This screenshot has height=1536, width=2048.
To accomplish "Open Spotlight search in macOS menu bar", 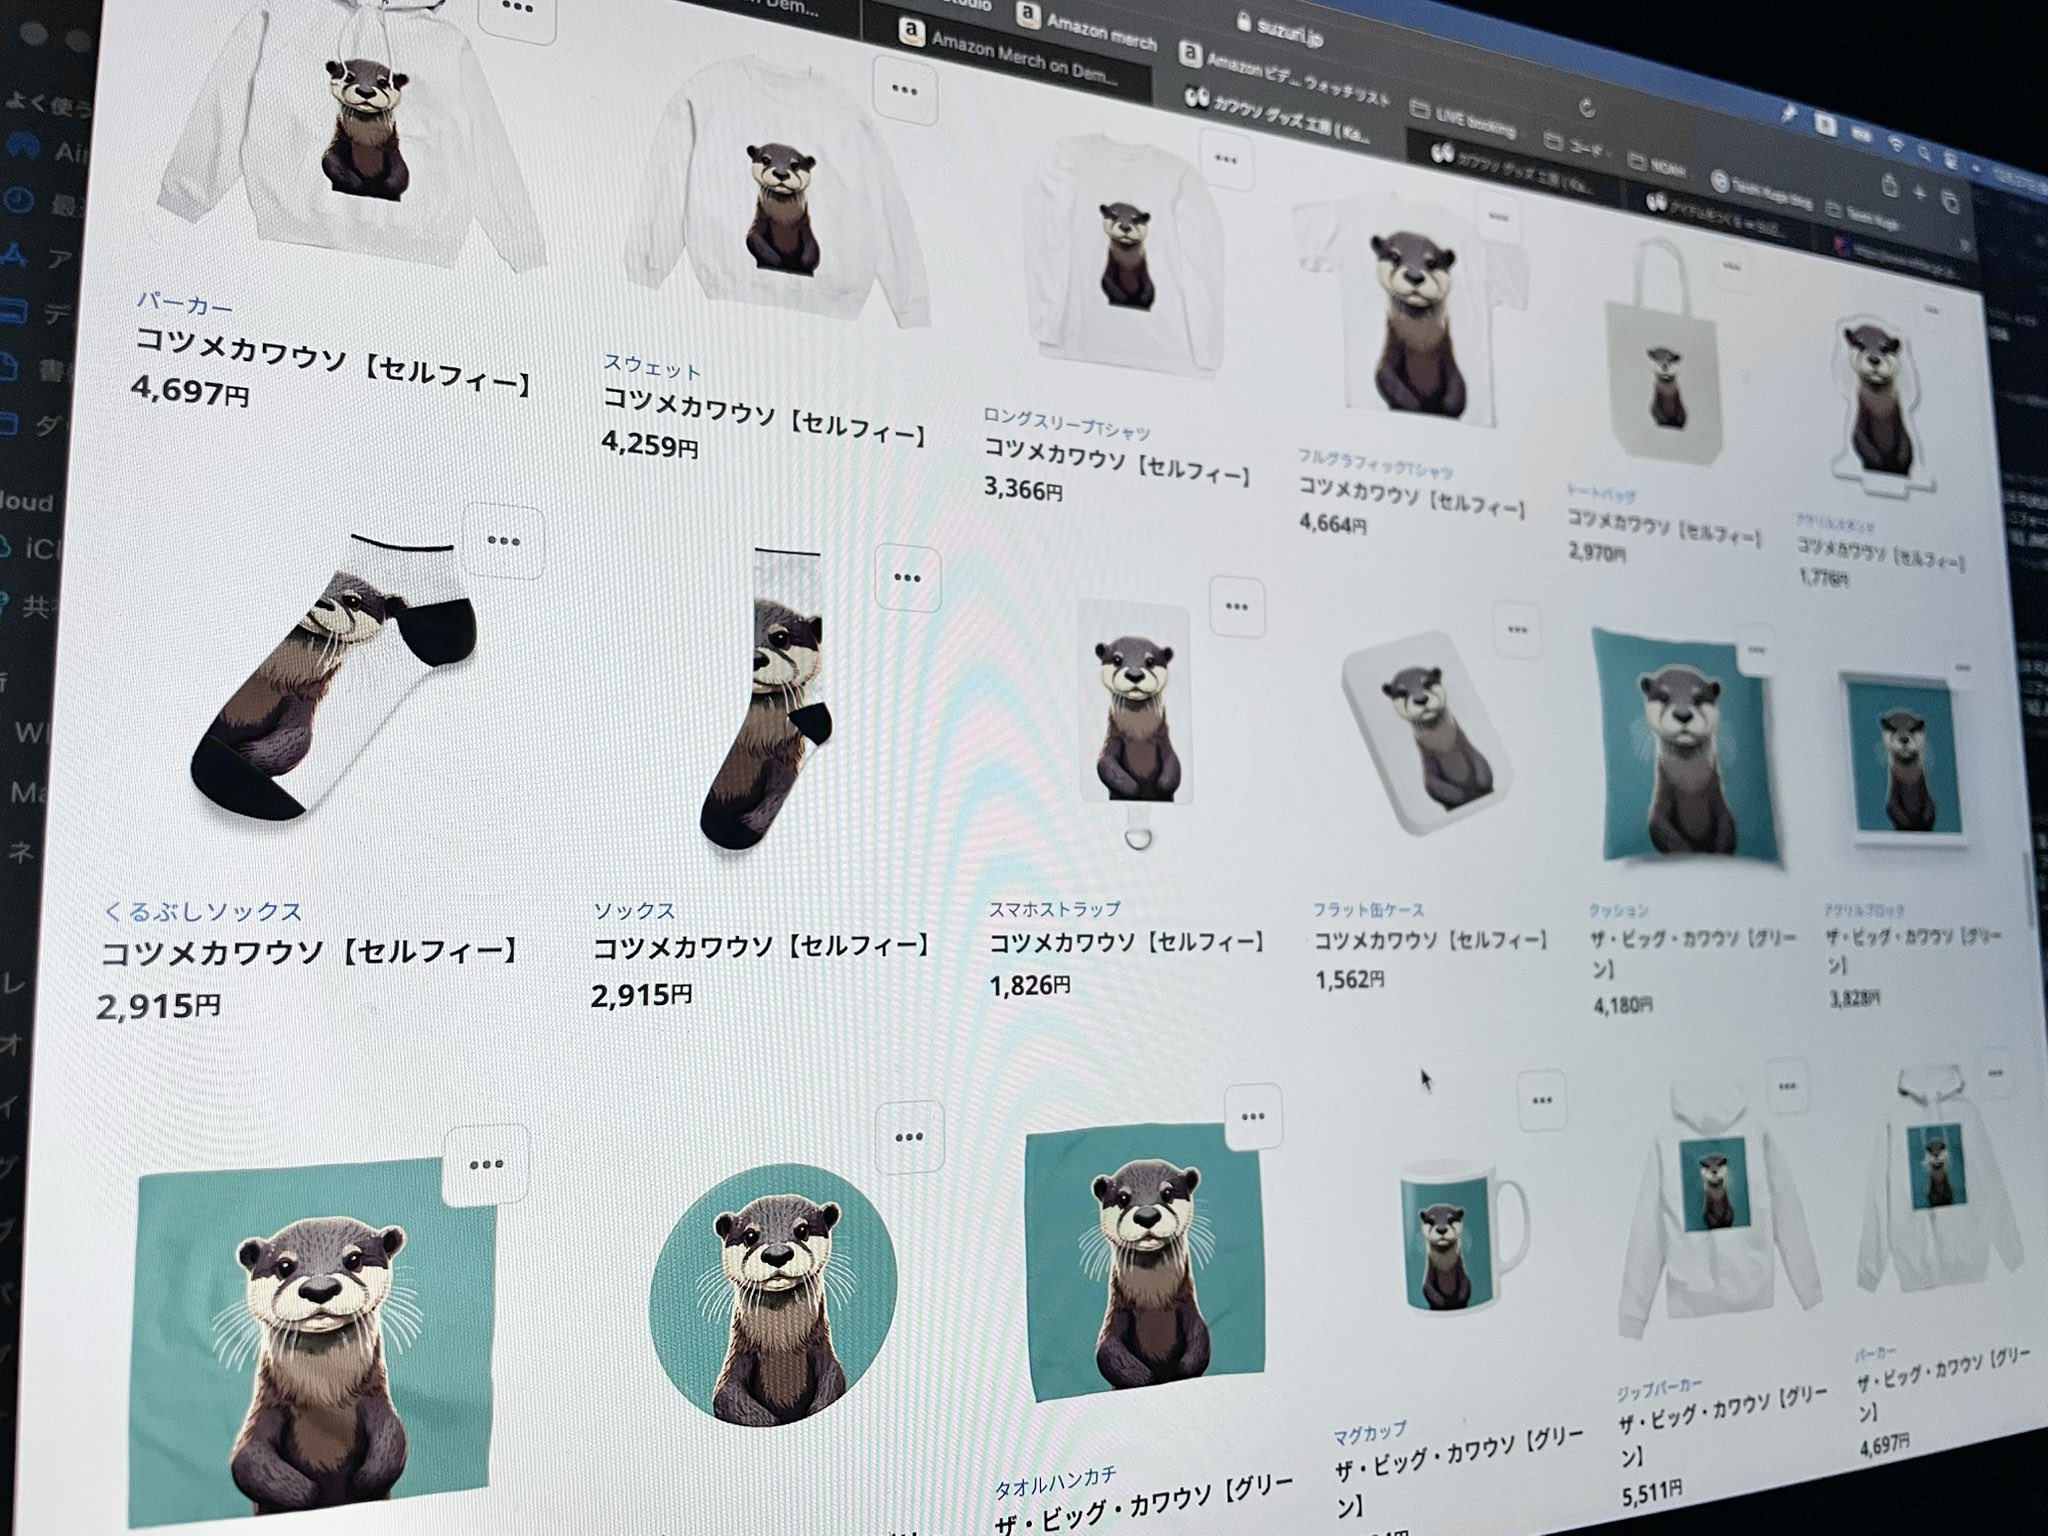I will click(x=1923, y=153).
